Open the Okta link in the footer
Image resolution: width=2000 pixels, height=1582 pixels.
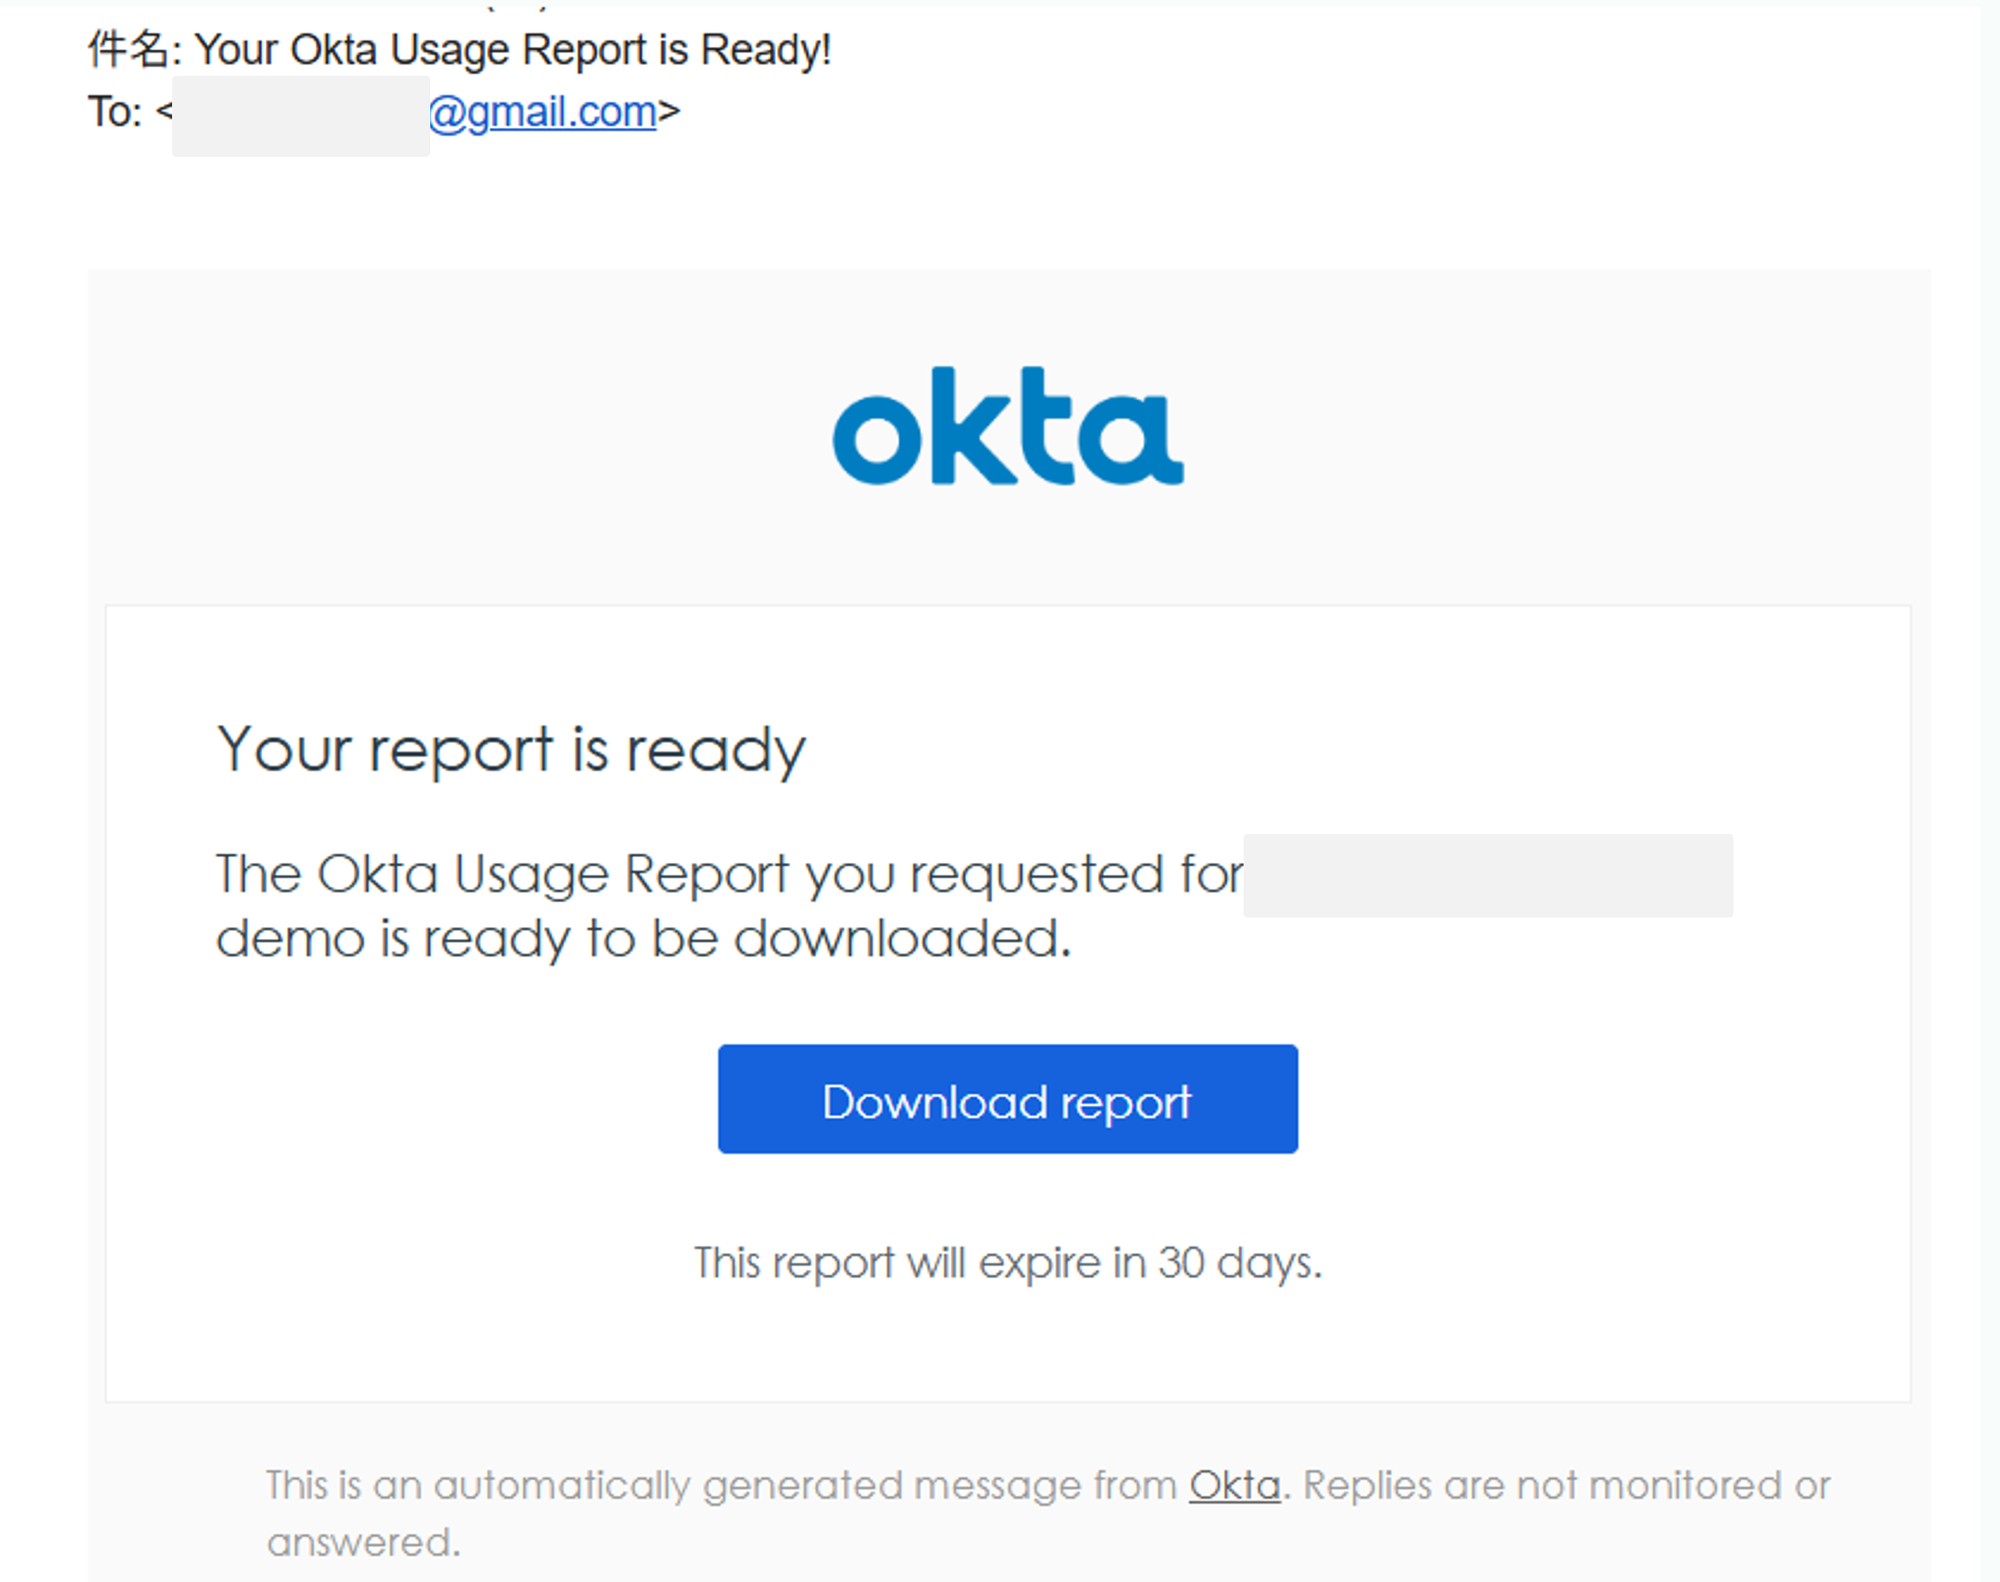click(1234, 1486)
